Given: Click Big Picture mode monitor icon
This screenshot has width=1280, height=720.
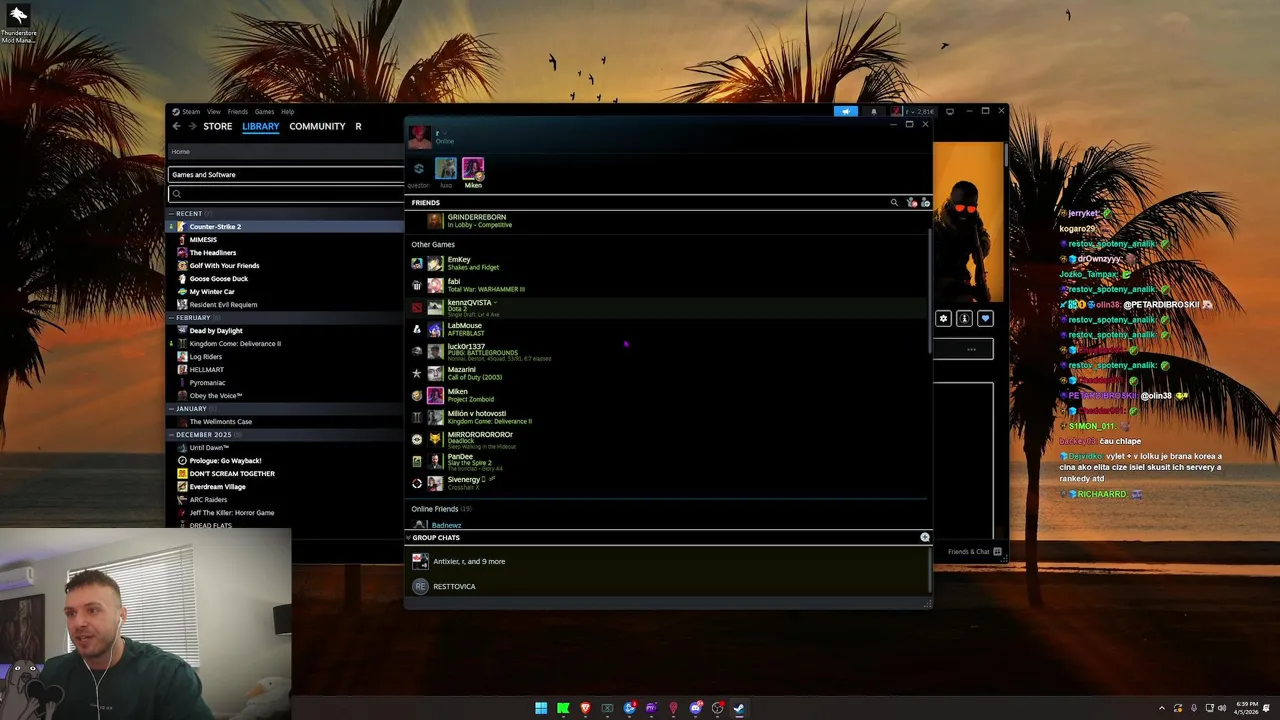Looking at the screenshot, I should tap(950, 111).
